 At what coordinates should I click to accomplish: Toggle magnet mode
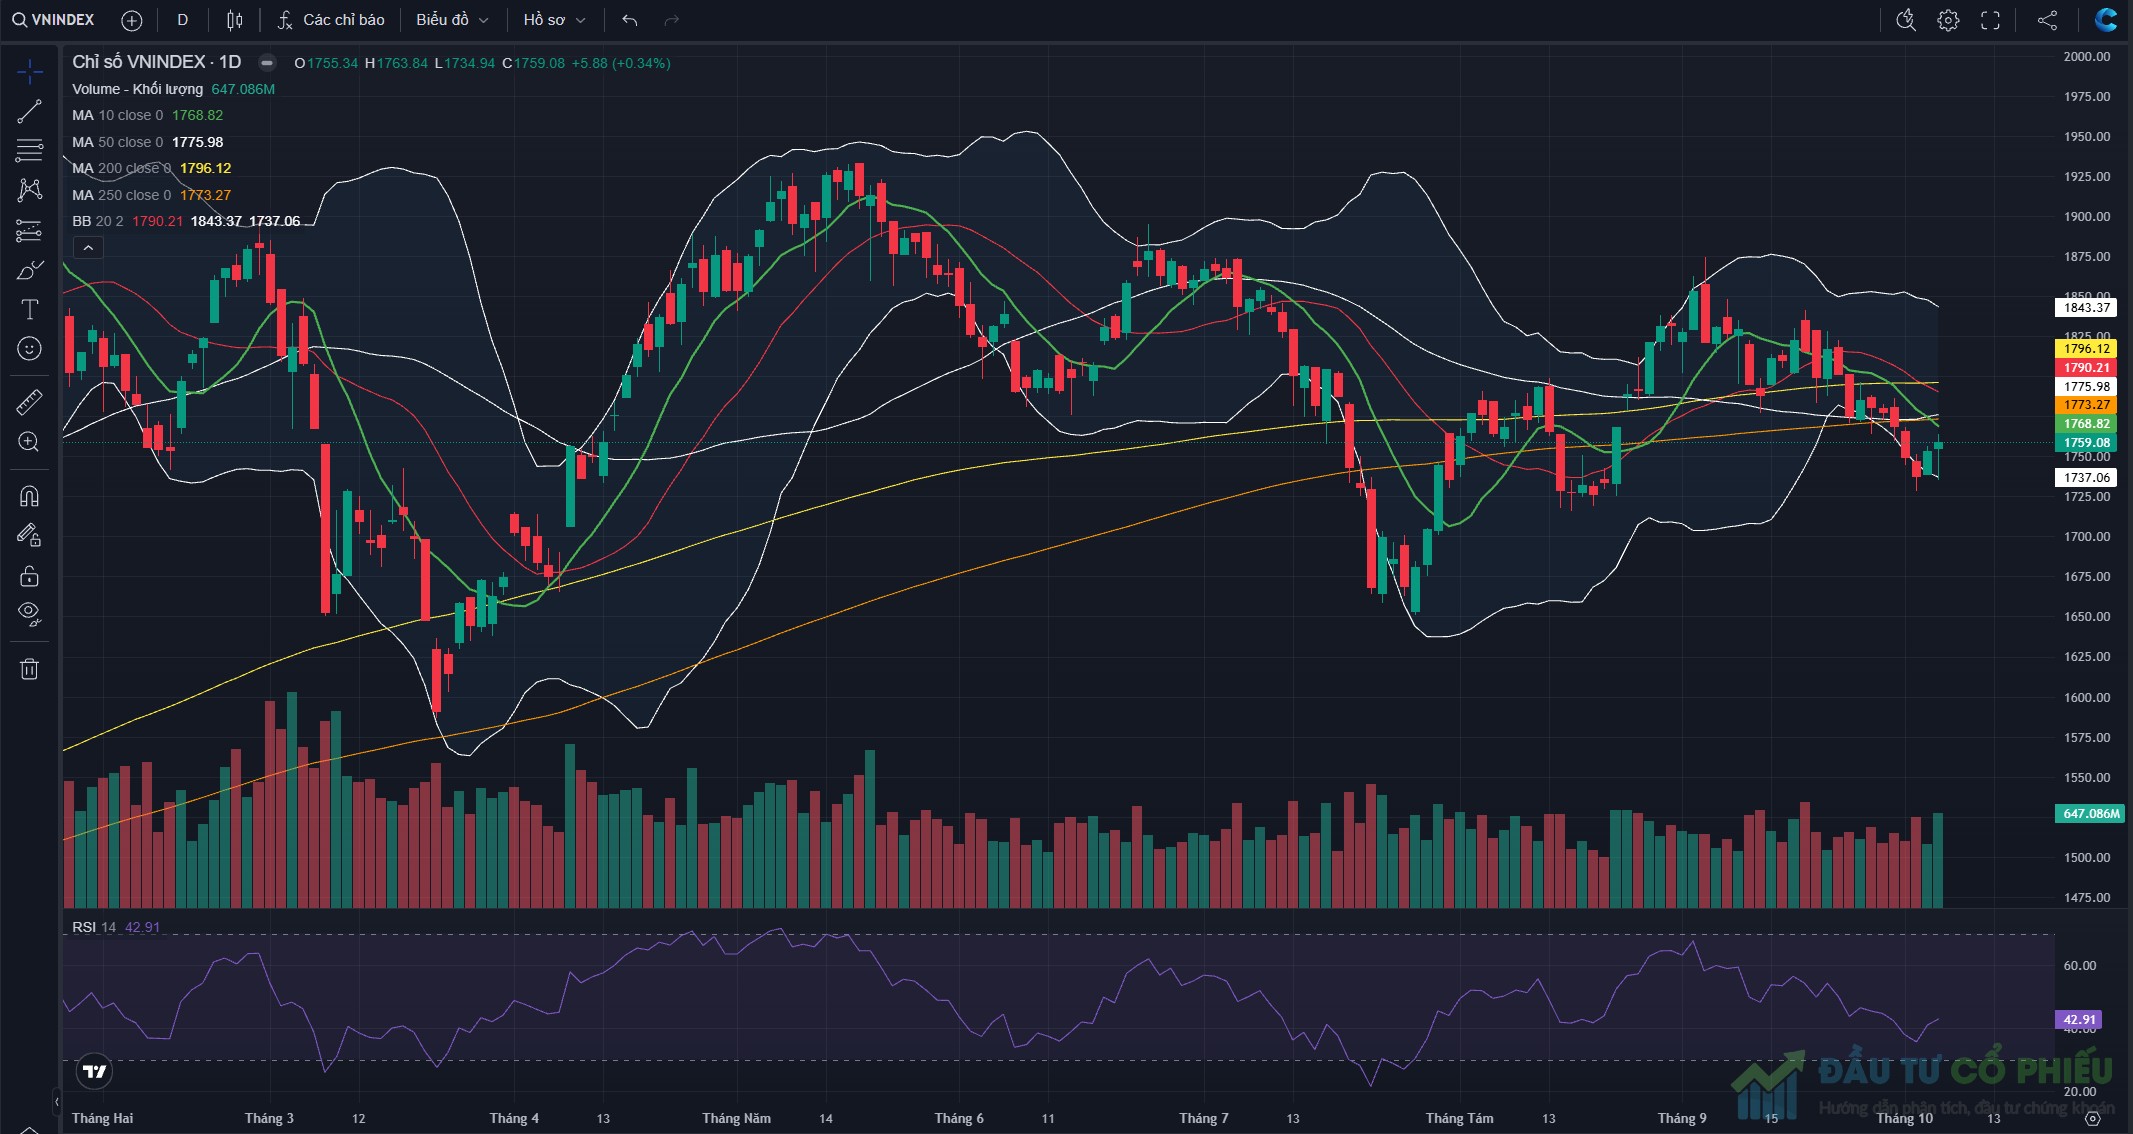tap(29, 496)
